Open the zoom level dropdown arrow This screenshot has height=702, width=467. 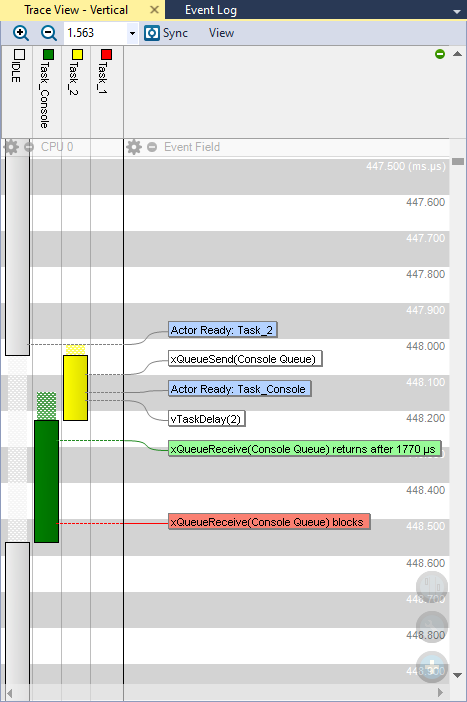point(132,34)
